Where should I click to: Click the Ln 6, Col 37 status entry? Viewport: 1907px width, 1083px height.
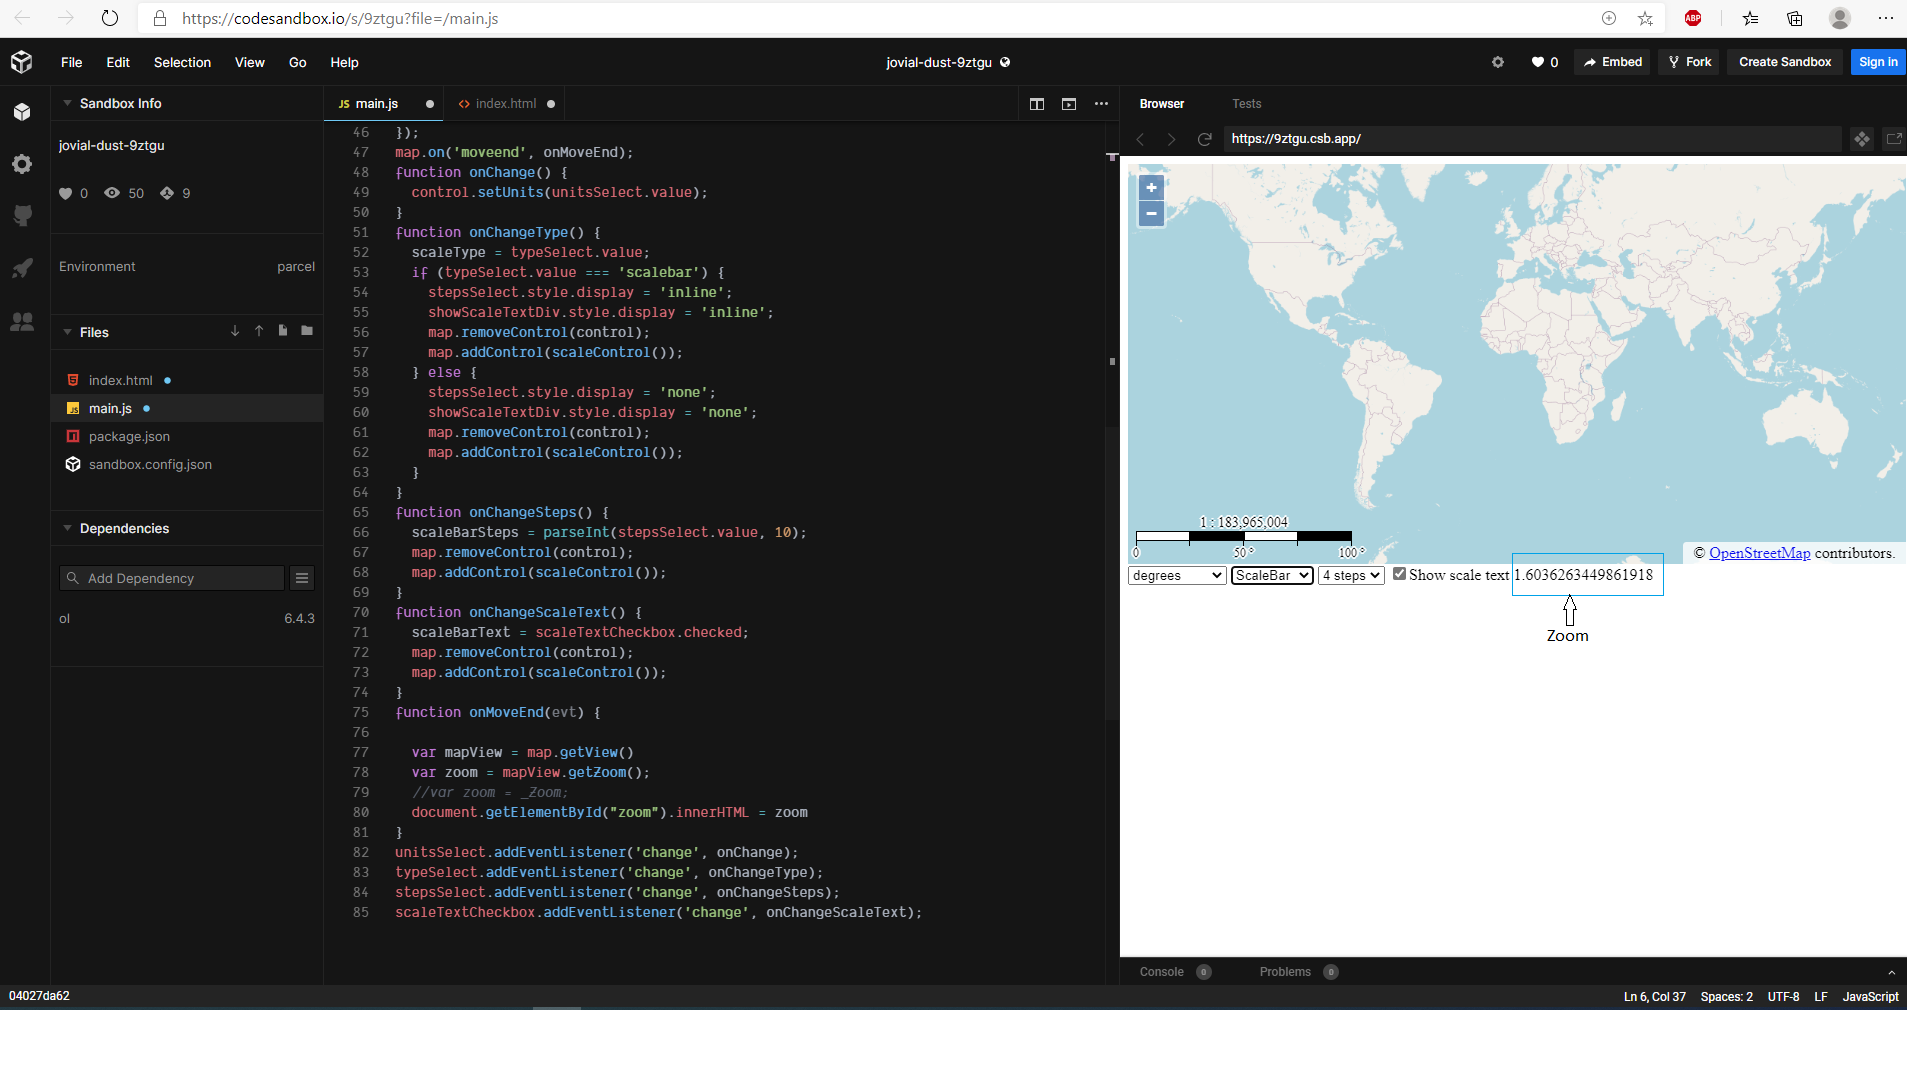(x=1654, y=997)
